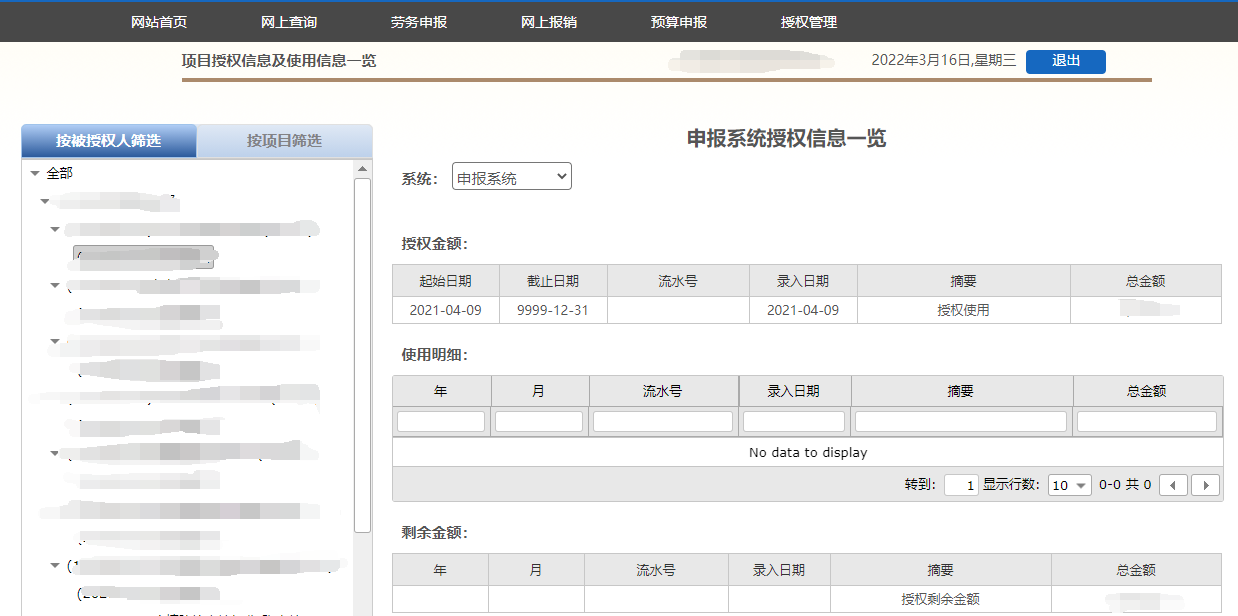Viewport: 1238px width, 616px height.
Task: Click the 项目授权信息及使用信息一览 page title
Action: 279,60
